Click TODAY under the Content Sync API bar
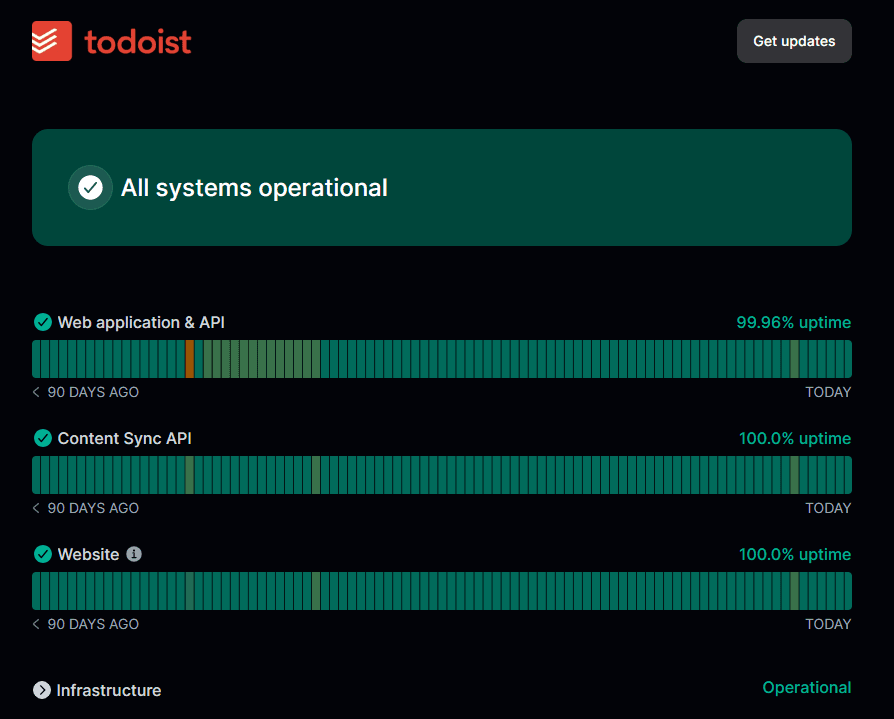 [x=828, y=508]
